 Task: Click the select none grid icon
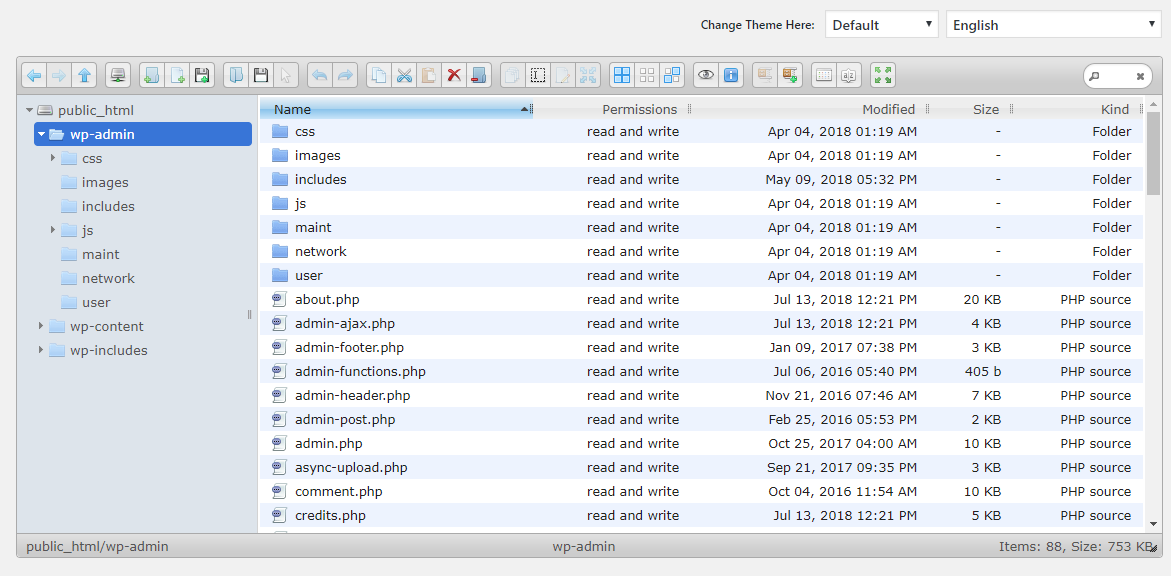pyautogui.click(x=647, y=75)
